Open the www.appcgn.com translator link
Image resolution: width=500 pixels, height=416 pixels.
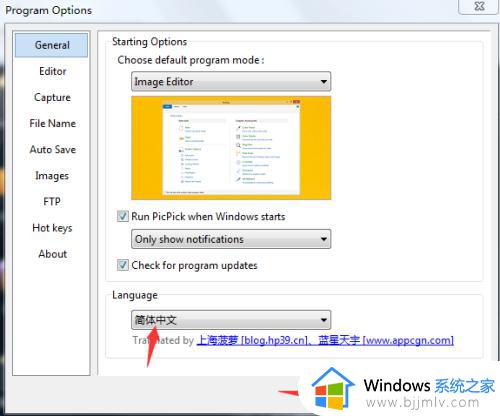point(386,340)
